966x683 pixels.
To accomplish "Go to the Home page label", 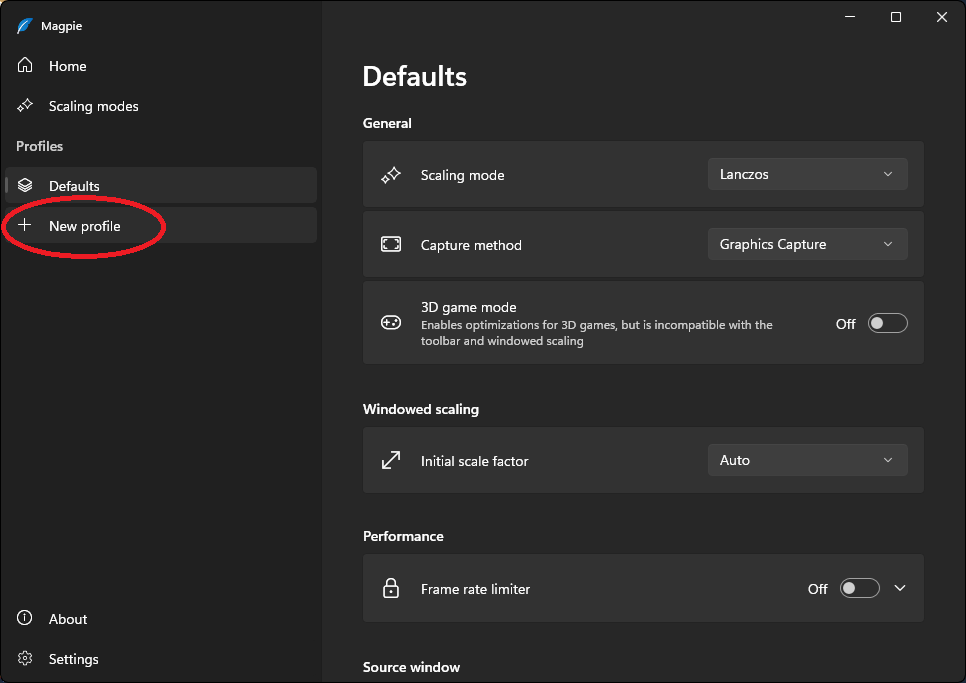I will (68, 66).
